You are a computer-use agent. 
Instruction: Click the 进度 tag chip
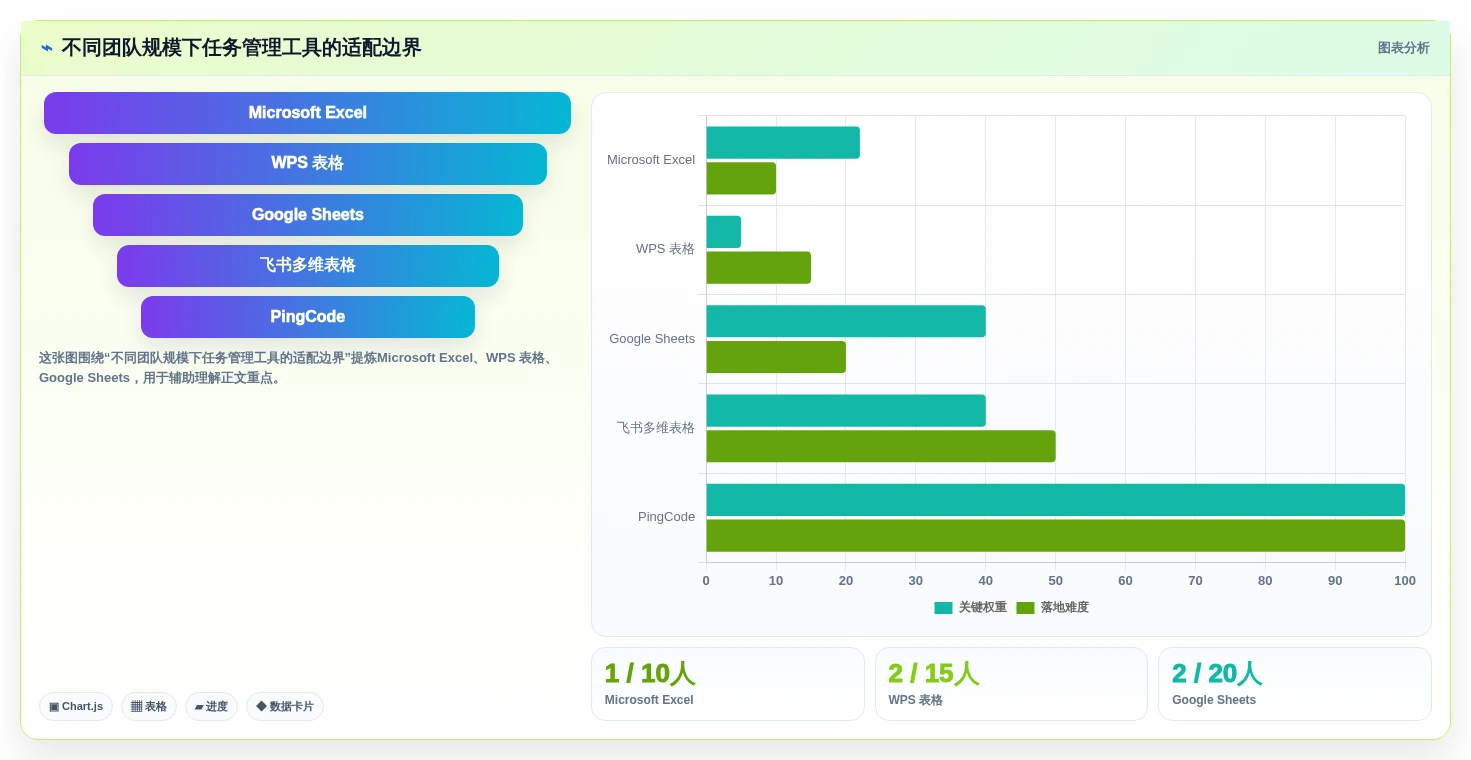[211, 706]
